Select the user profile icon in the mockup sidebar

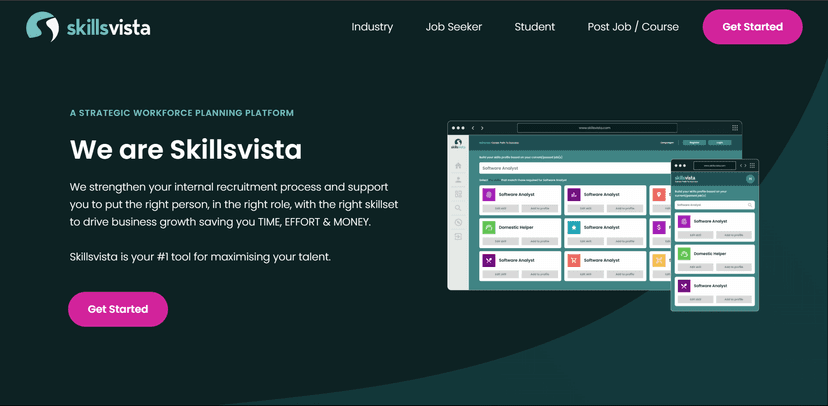pyautogui.click(x=458, y=180)
